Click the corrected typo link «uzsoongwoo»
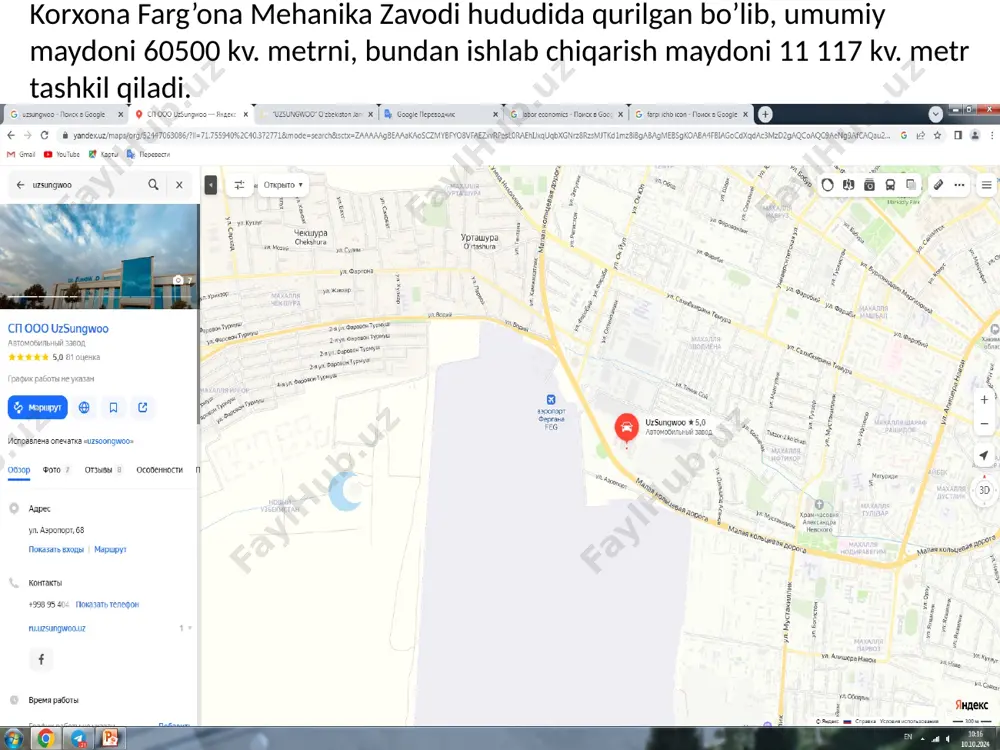1000x750 pixels. click(x=108, y=441)
